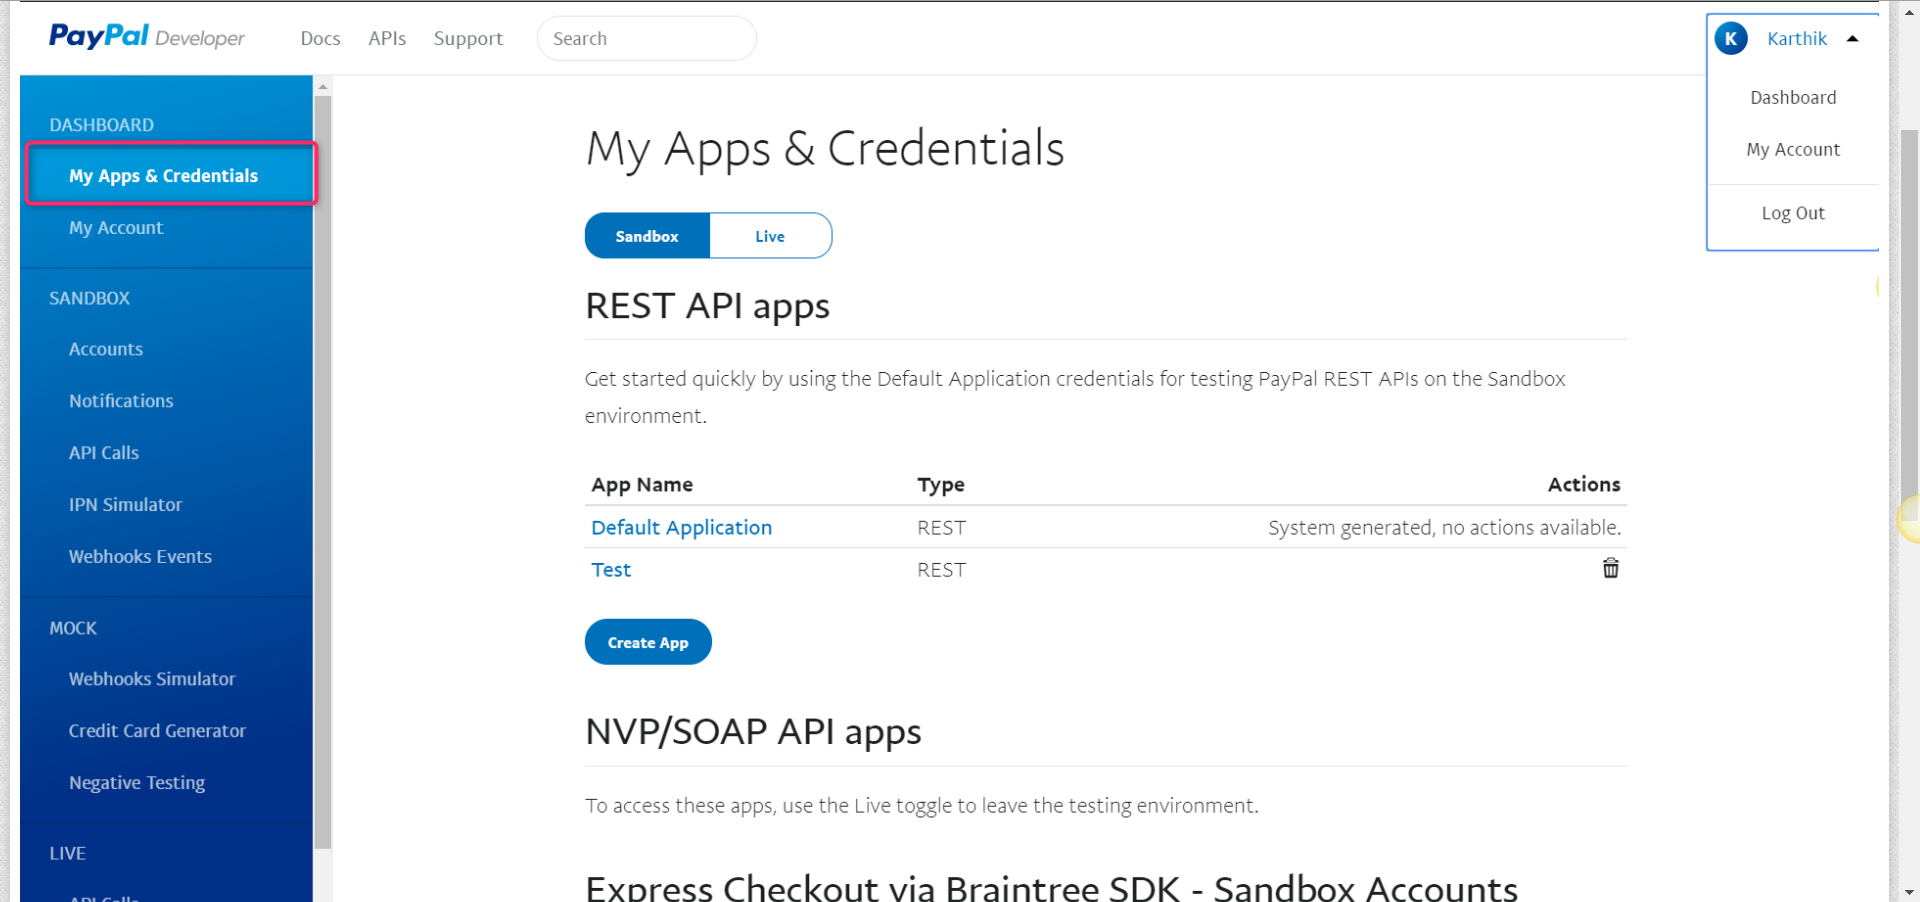This screenshot has width=1920, height=902.
Task: Open Webhooks Events in the sidebar
Action: tap(140, 556)
